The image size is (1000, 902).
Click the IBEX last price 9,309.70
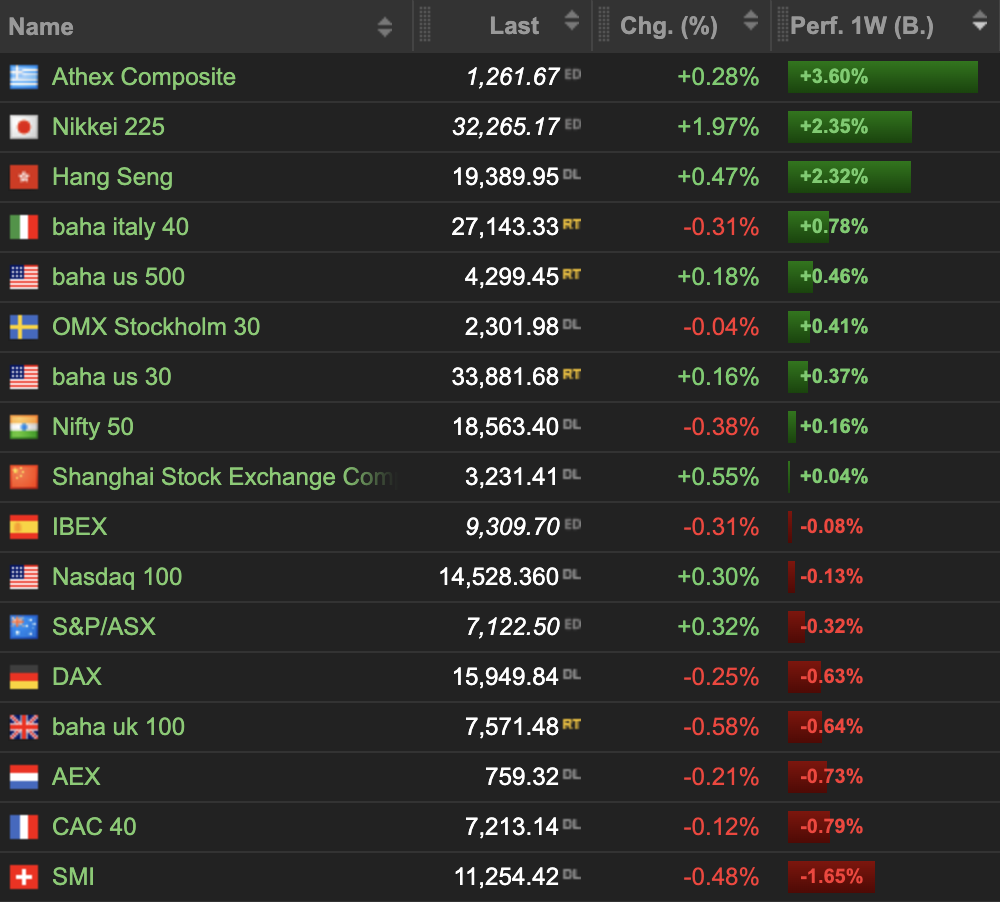click(513, 527)
